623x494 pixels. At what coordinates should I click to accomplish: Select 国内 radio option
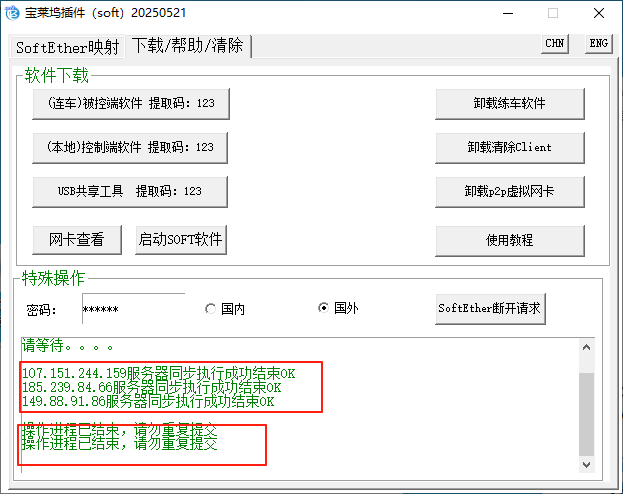[x=210, y=309]
